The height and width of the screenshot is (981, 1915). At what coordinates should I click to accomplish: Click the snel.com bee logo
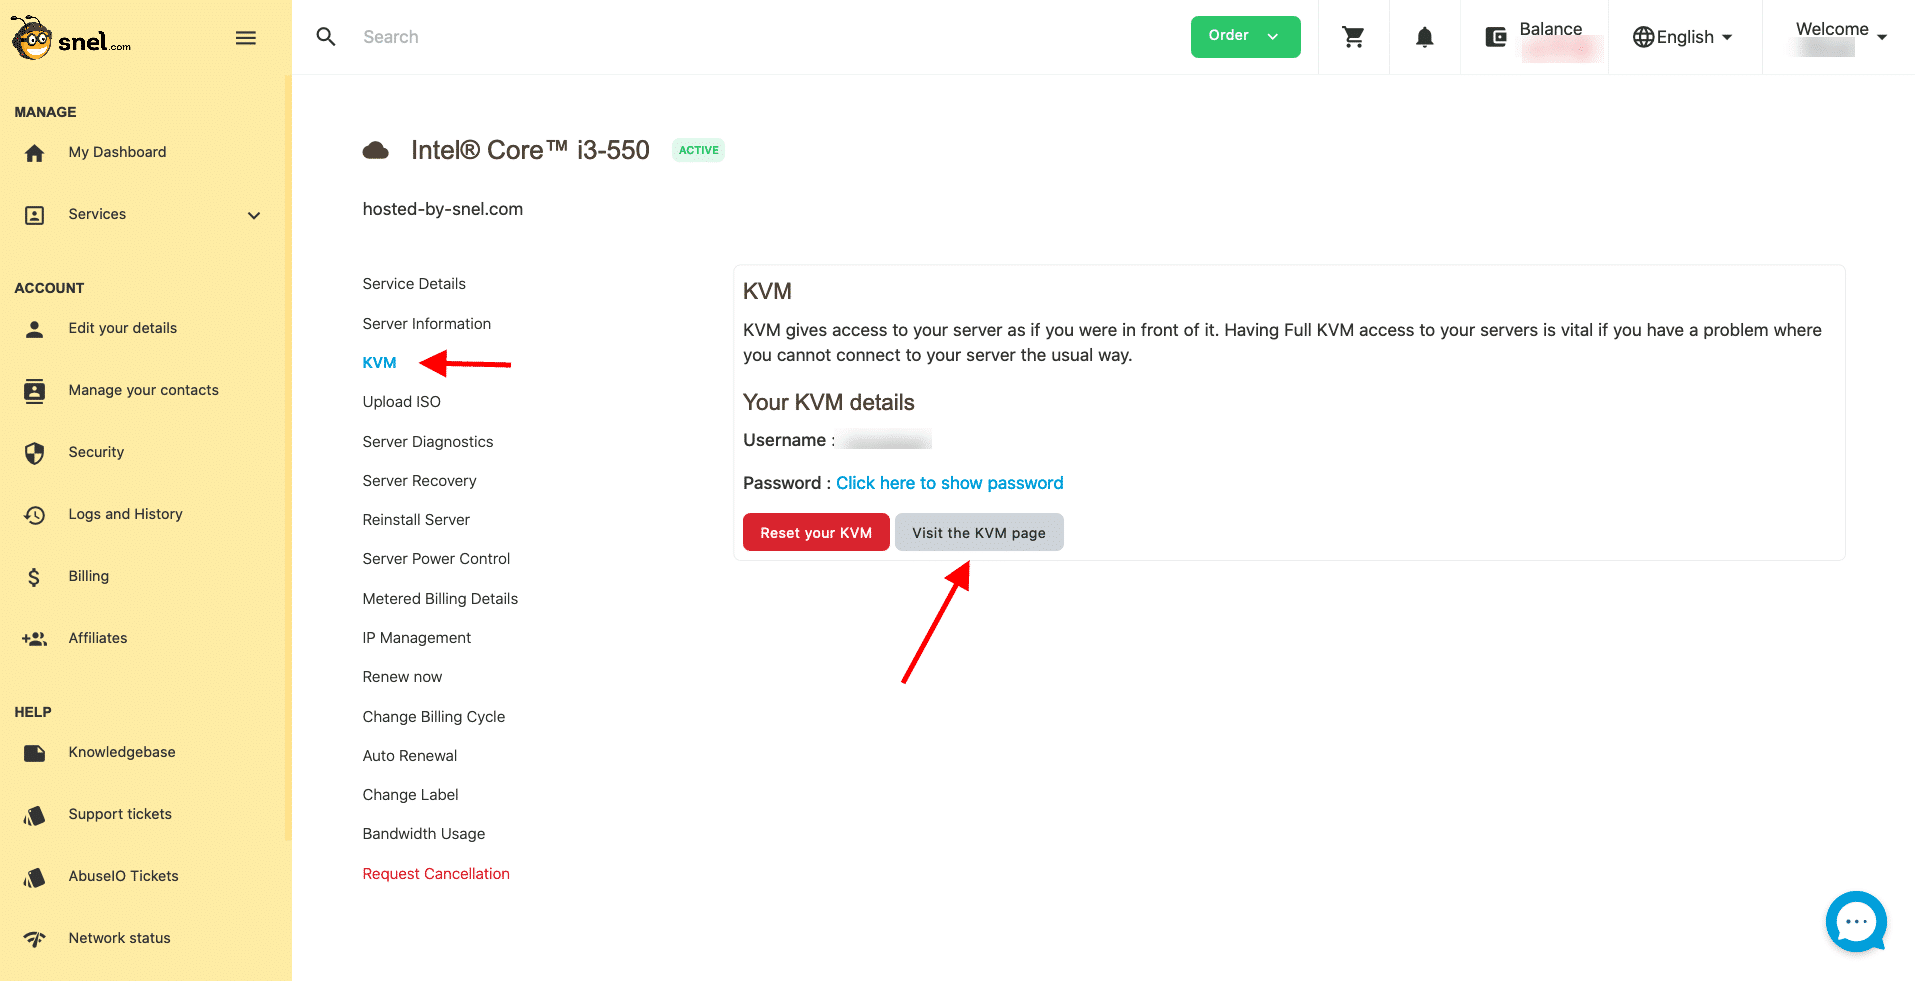click(70, 39)
